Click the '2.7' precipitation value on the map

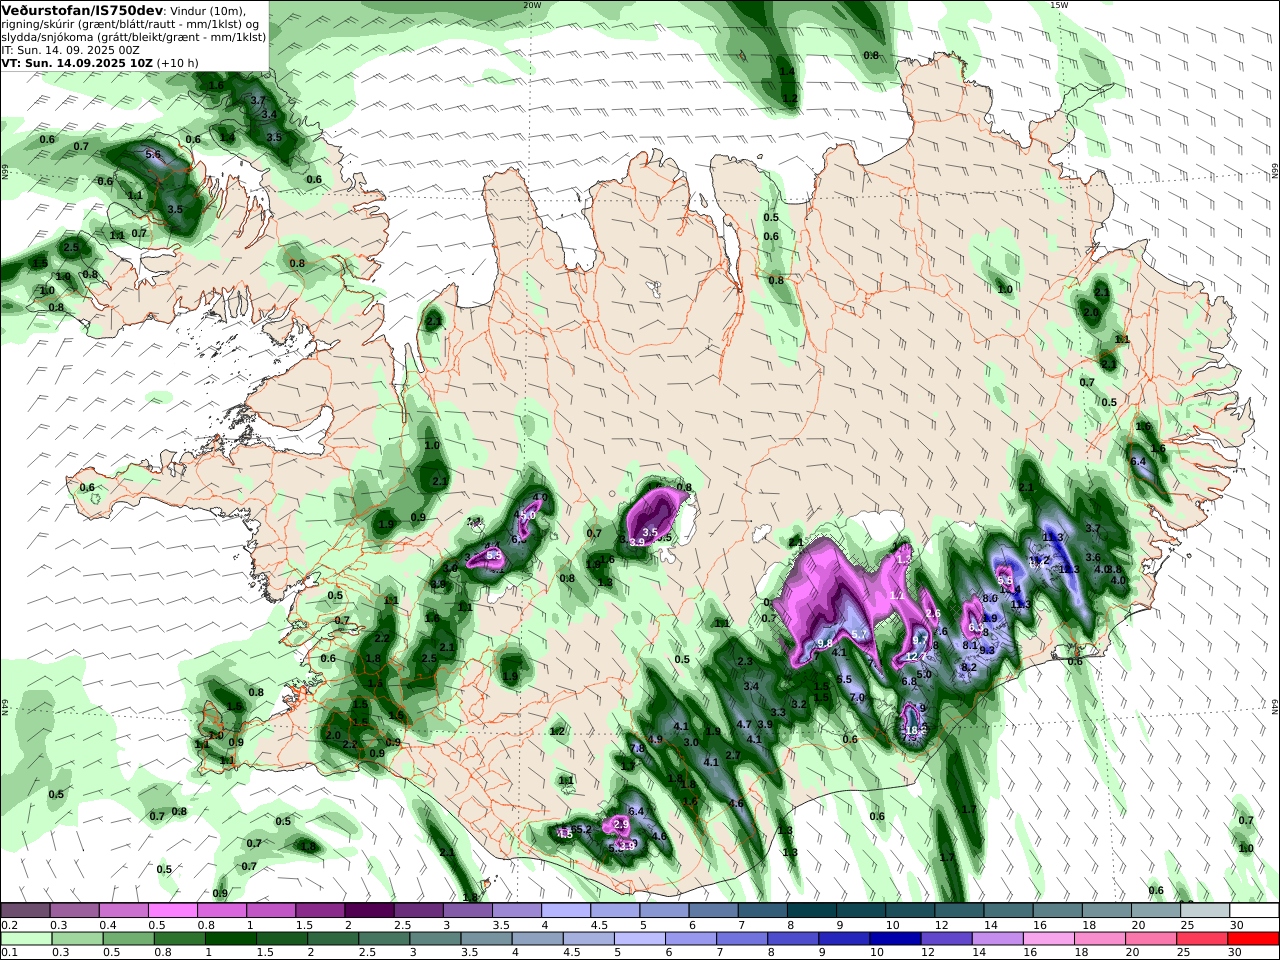pyautogui.click(x=733, y=756)
